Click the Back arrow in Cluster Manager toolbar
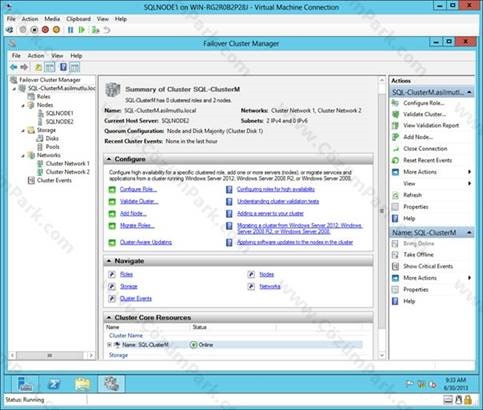The image size is (483, 410). (x=14, y=67)
